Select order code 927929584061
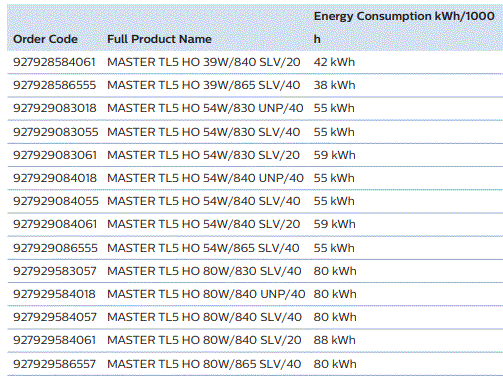Viewport: 503px width, 383px height. click(54, 340)
